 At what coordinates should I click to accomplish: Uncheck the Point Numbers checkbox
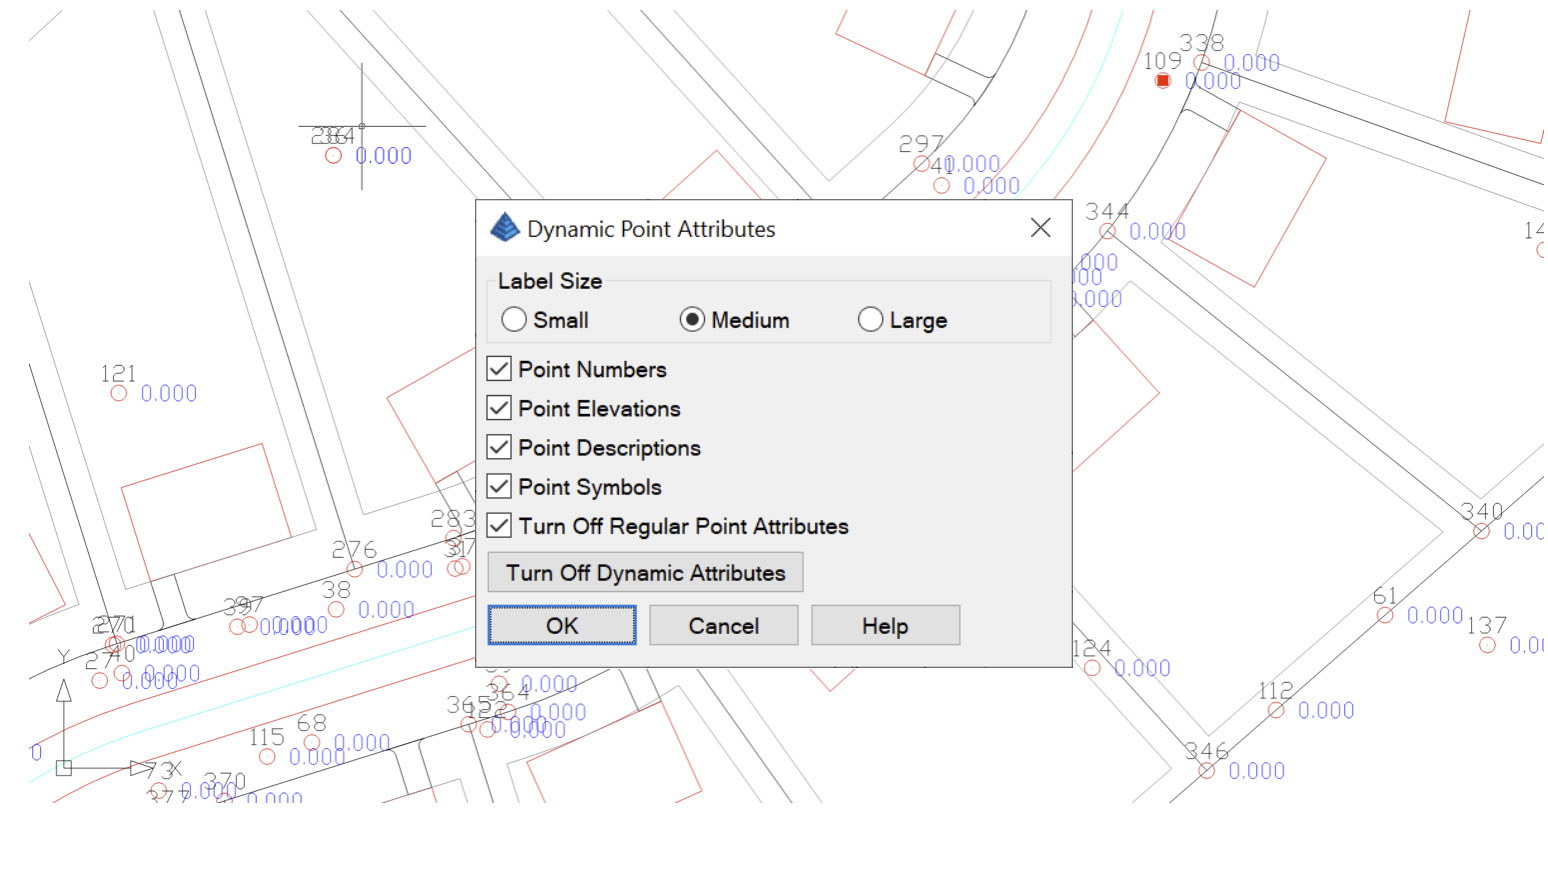pos(499,368)
